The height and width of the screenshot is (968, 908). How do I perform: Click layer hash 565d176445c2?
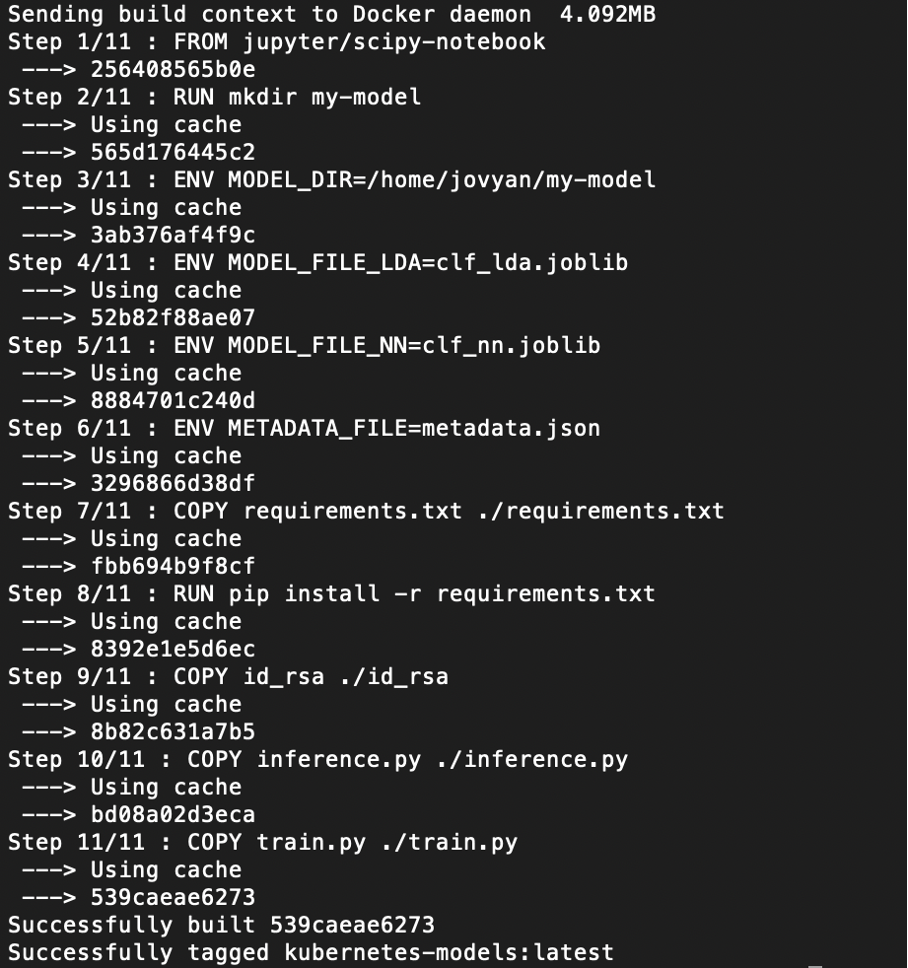(x=172, y=152)
